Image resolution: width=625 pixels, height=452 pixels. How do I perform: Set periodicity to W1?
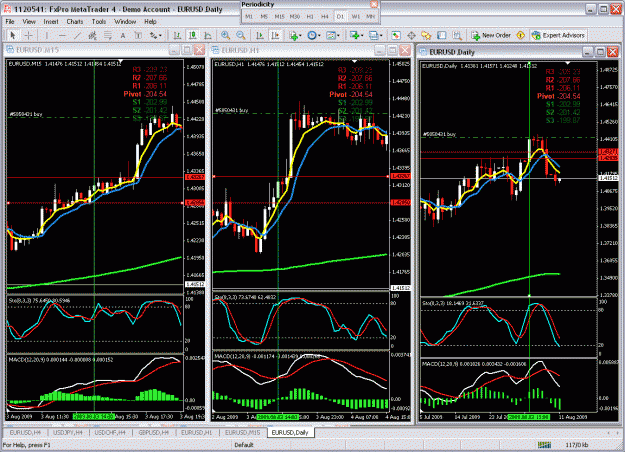click(x=356, y=16)
